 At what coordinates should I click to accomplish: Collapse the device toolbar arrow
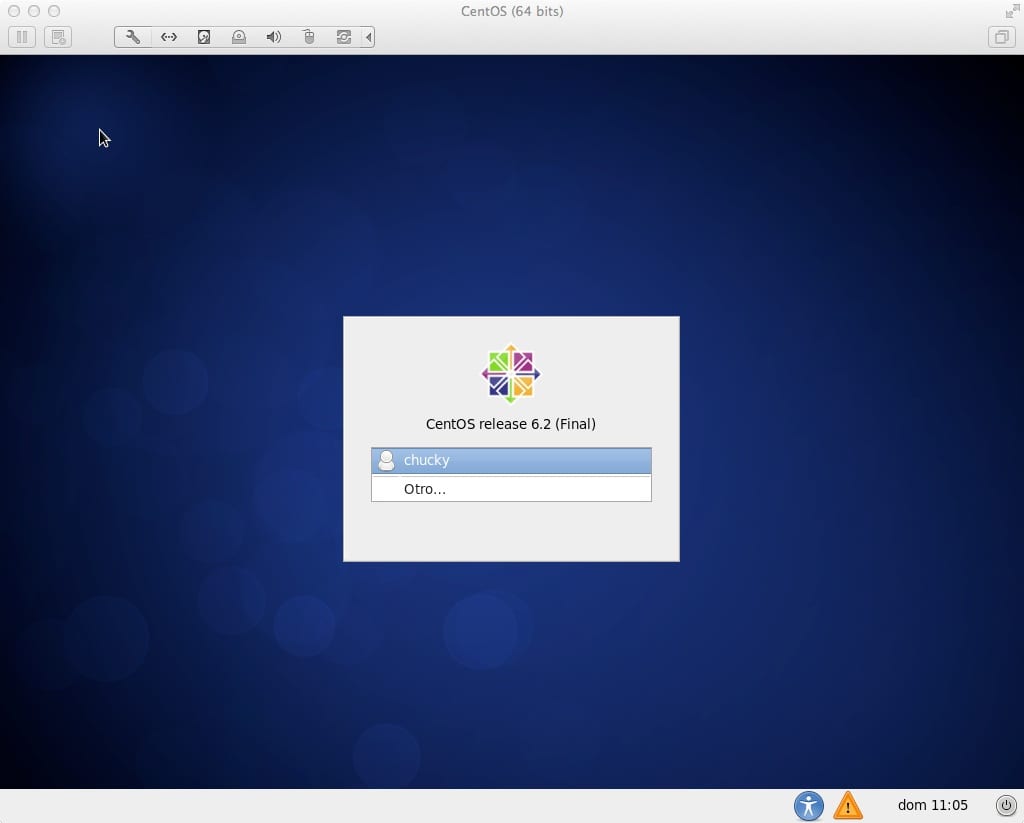(368, 37)
